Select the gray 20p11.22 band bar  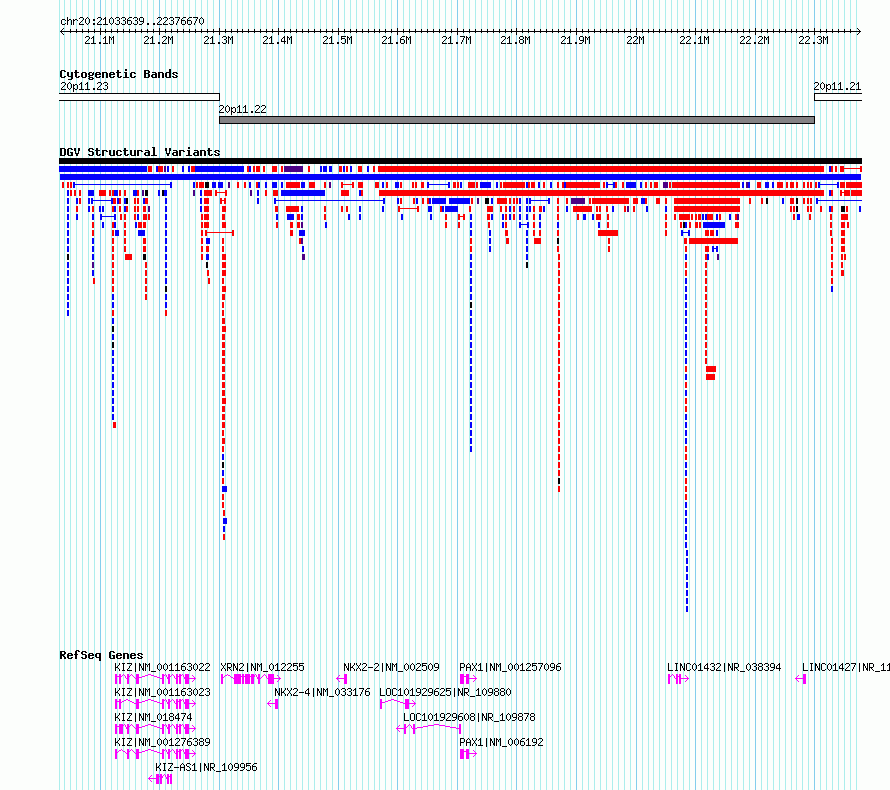(517, 120)
